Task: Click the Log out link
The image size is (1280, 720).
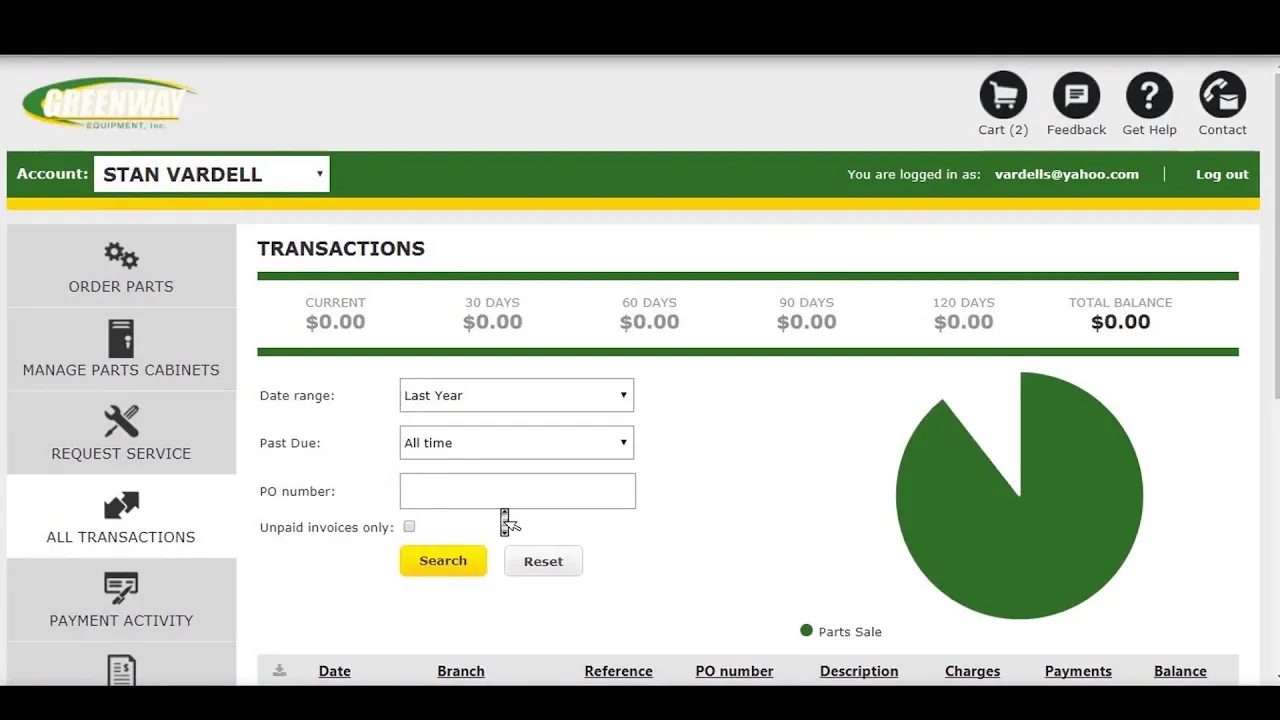Action: click(x=1222, y=174)
